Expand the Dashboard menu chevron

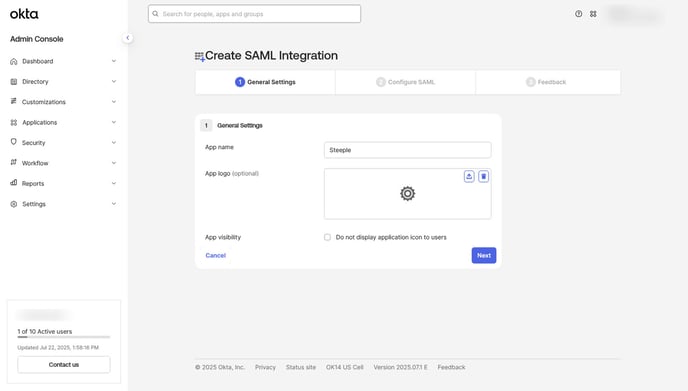pos(114,61)
